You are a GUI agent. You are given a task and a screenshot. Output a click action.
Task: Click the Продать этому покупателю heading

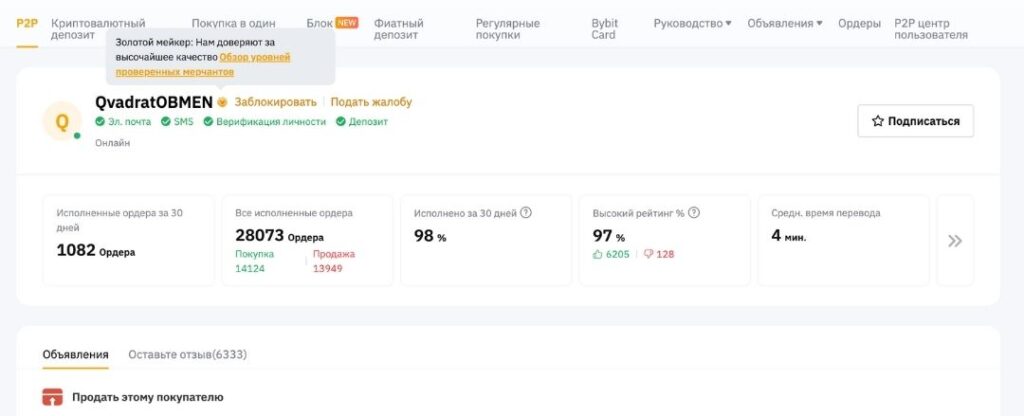pyautogui.click(x=148, y=396)
